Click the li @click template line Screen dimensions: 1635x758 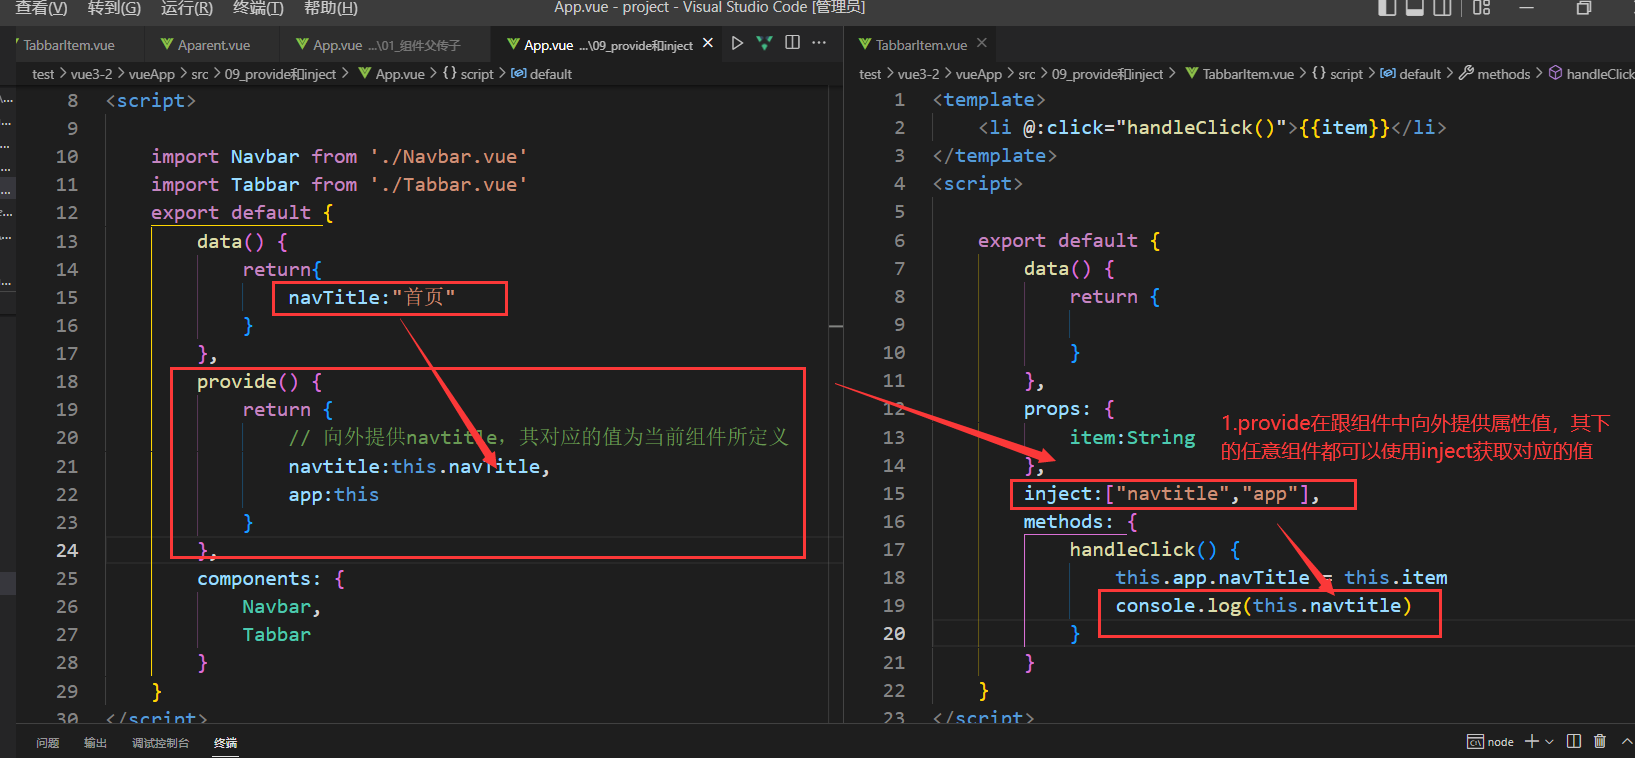point(1212,127)
